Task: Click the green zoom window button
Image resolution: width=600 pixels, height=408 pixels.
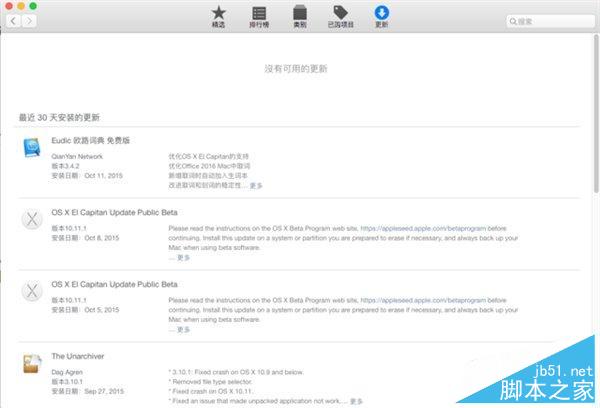Action: click(x=33, y=6)
